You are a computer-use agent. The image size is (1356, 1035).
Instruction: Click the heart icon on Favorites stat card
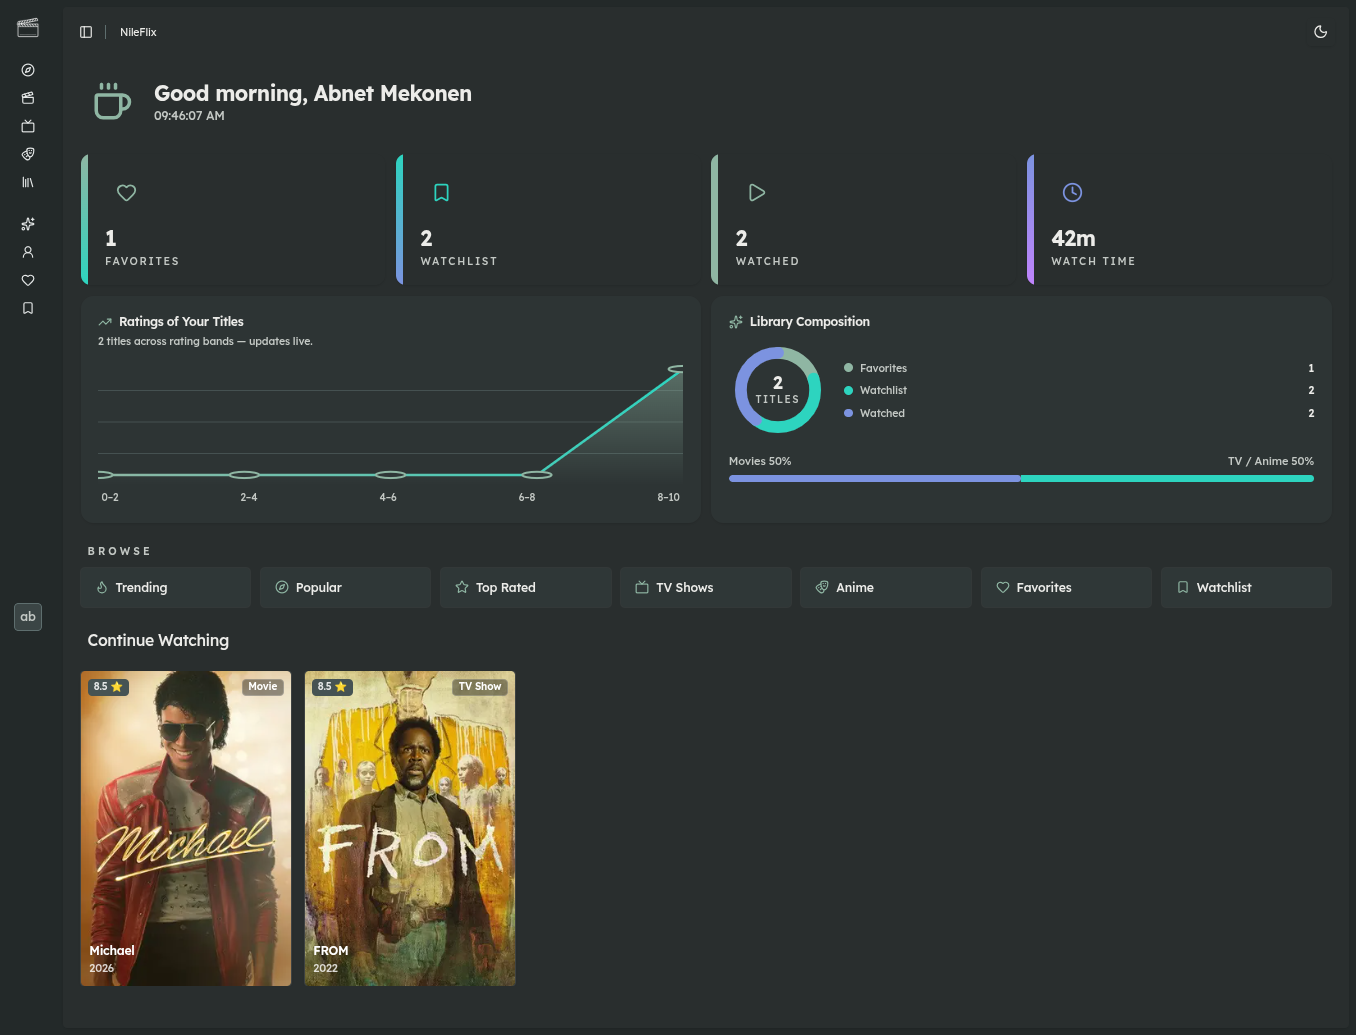(127, 193)
